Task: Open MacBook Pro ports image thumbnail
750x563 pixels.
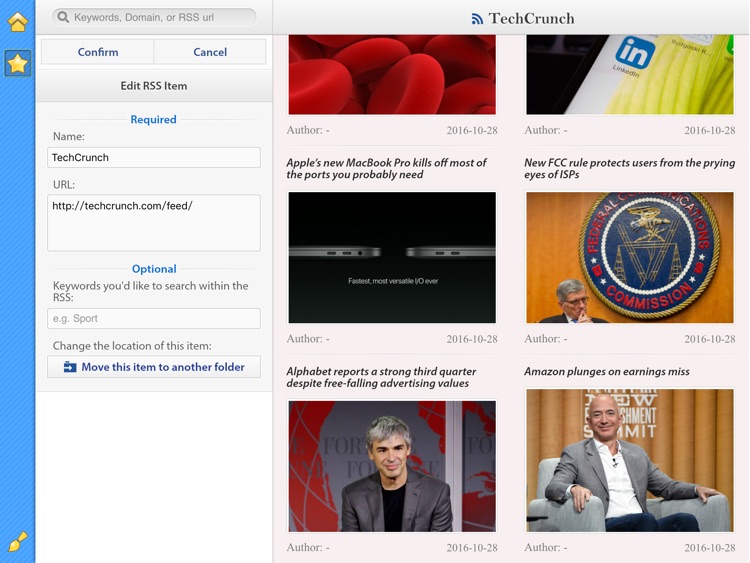Action: pyautogui.click(x=392, y=257)
